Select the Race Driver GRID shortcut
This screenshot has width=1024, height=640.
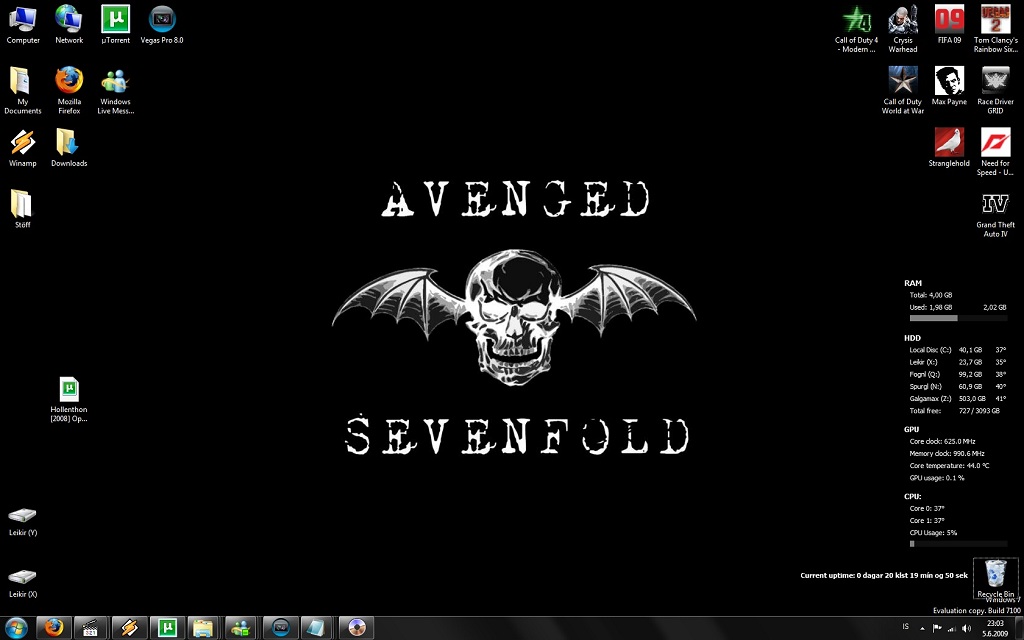point(995,90)
